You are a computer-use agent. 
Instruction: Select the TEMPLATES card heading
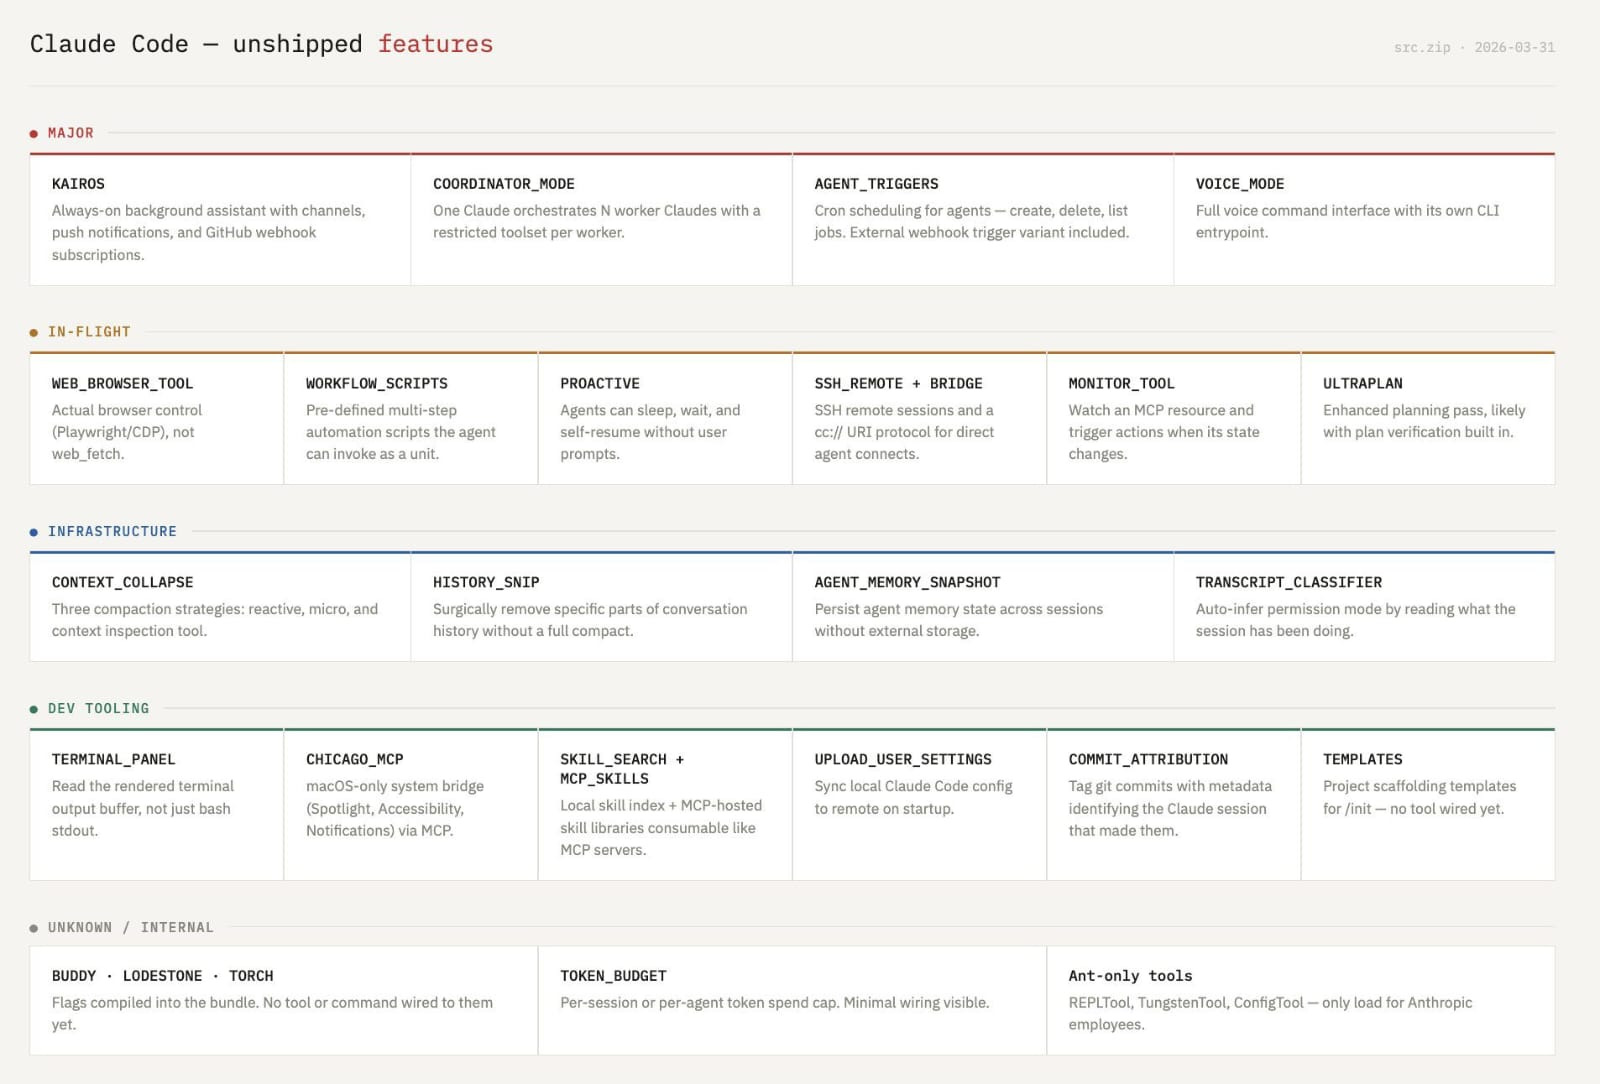click(x=1362, y=759)
